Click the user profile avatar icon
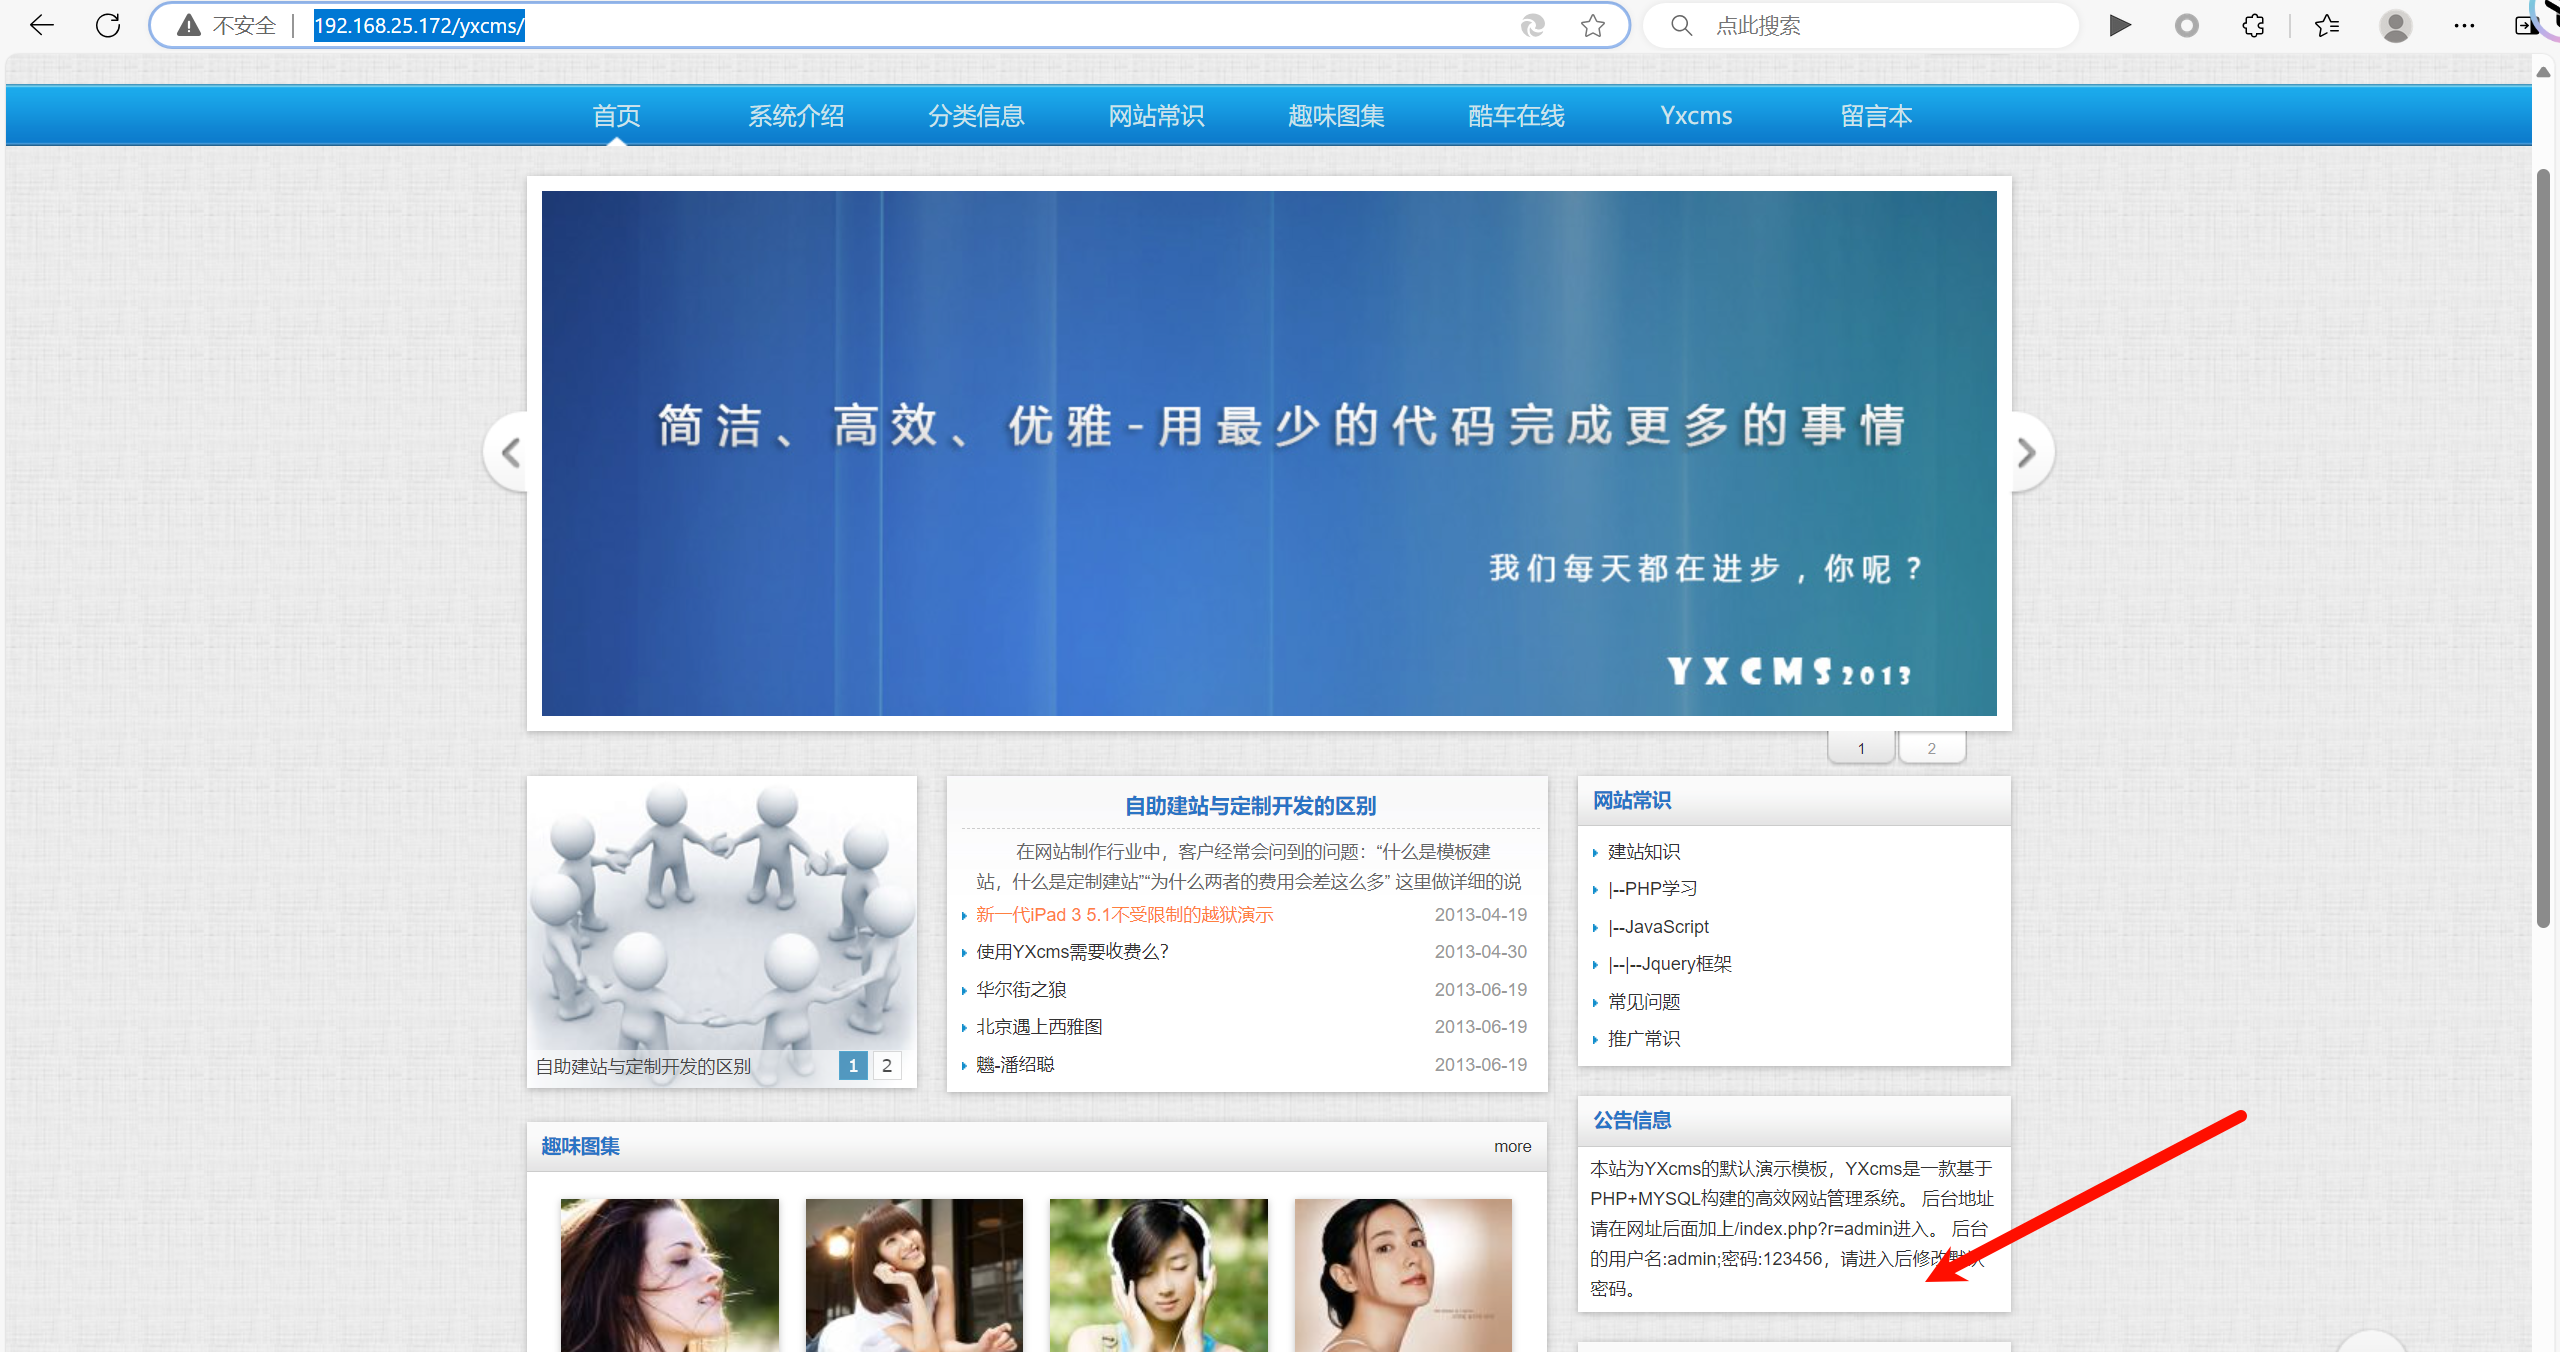Screen dimensions: 2560x1352 pyautogui.click(x=2396, y=26)
